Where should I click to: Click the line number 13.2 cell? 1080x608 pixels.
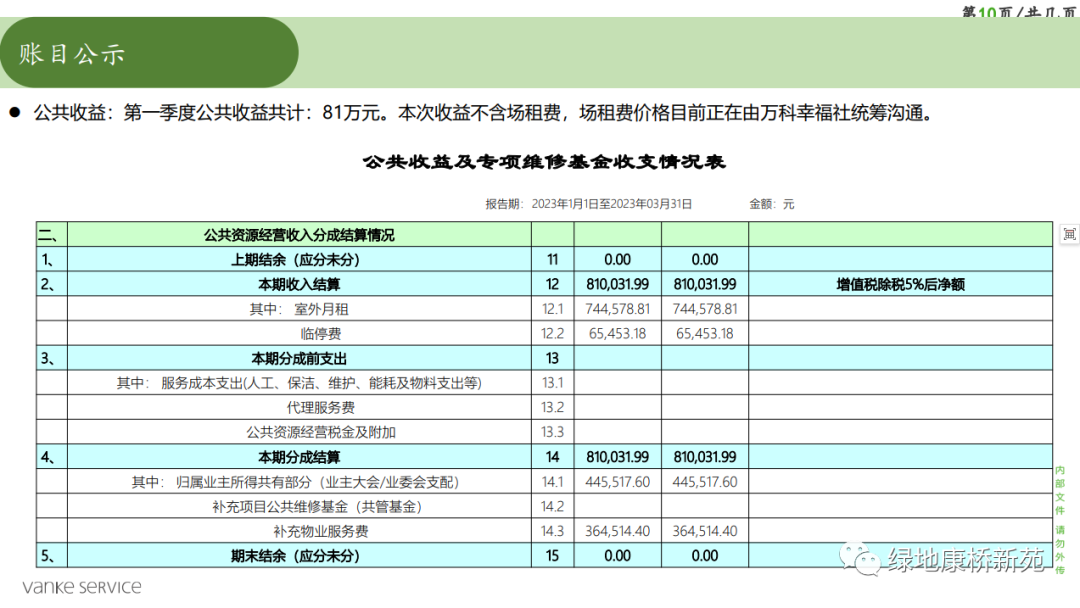[x=552, y=408]
